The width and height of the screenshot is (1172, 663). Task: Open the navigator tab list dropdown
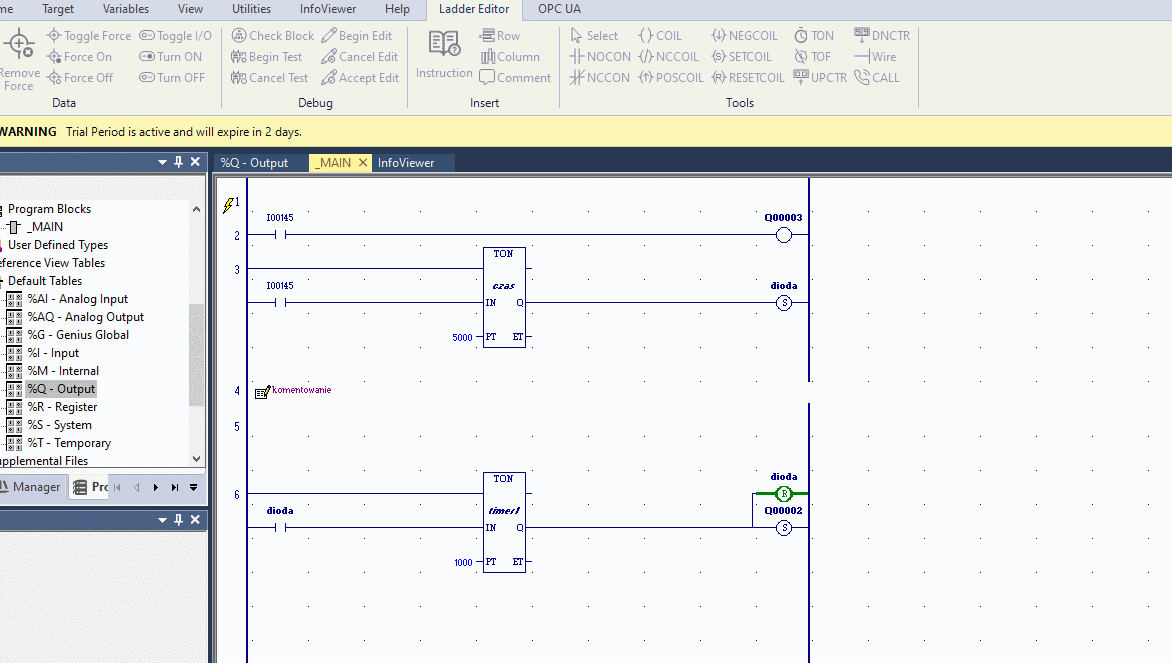tap(194, 487)
